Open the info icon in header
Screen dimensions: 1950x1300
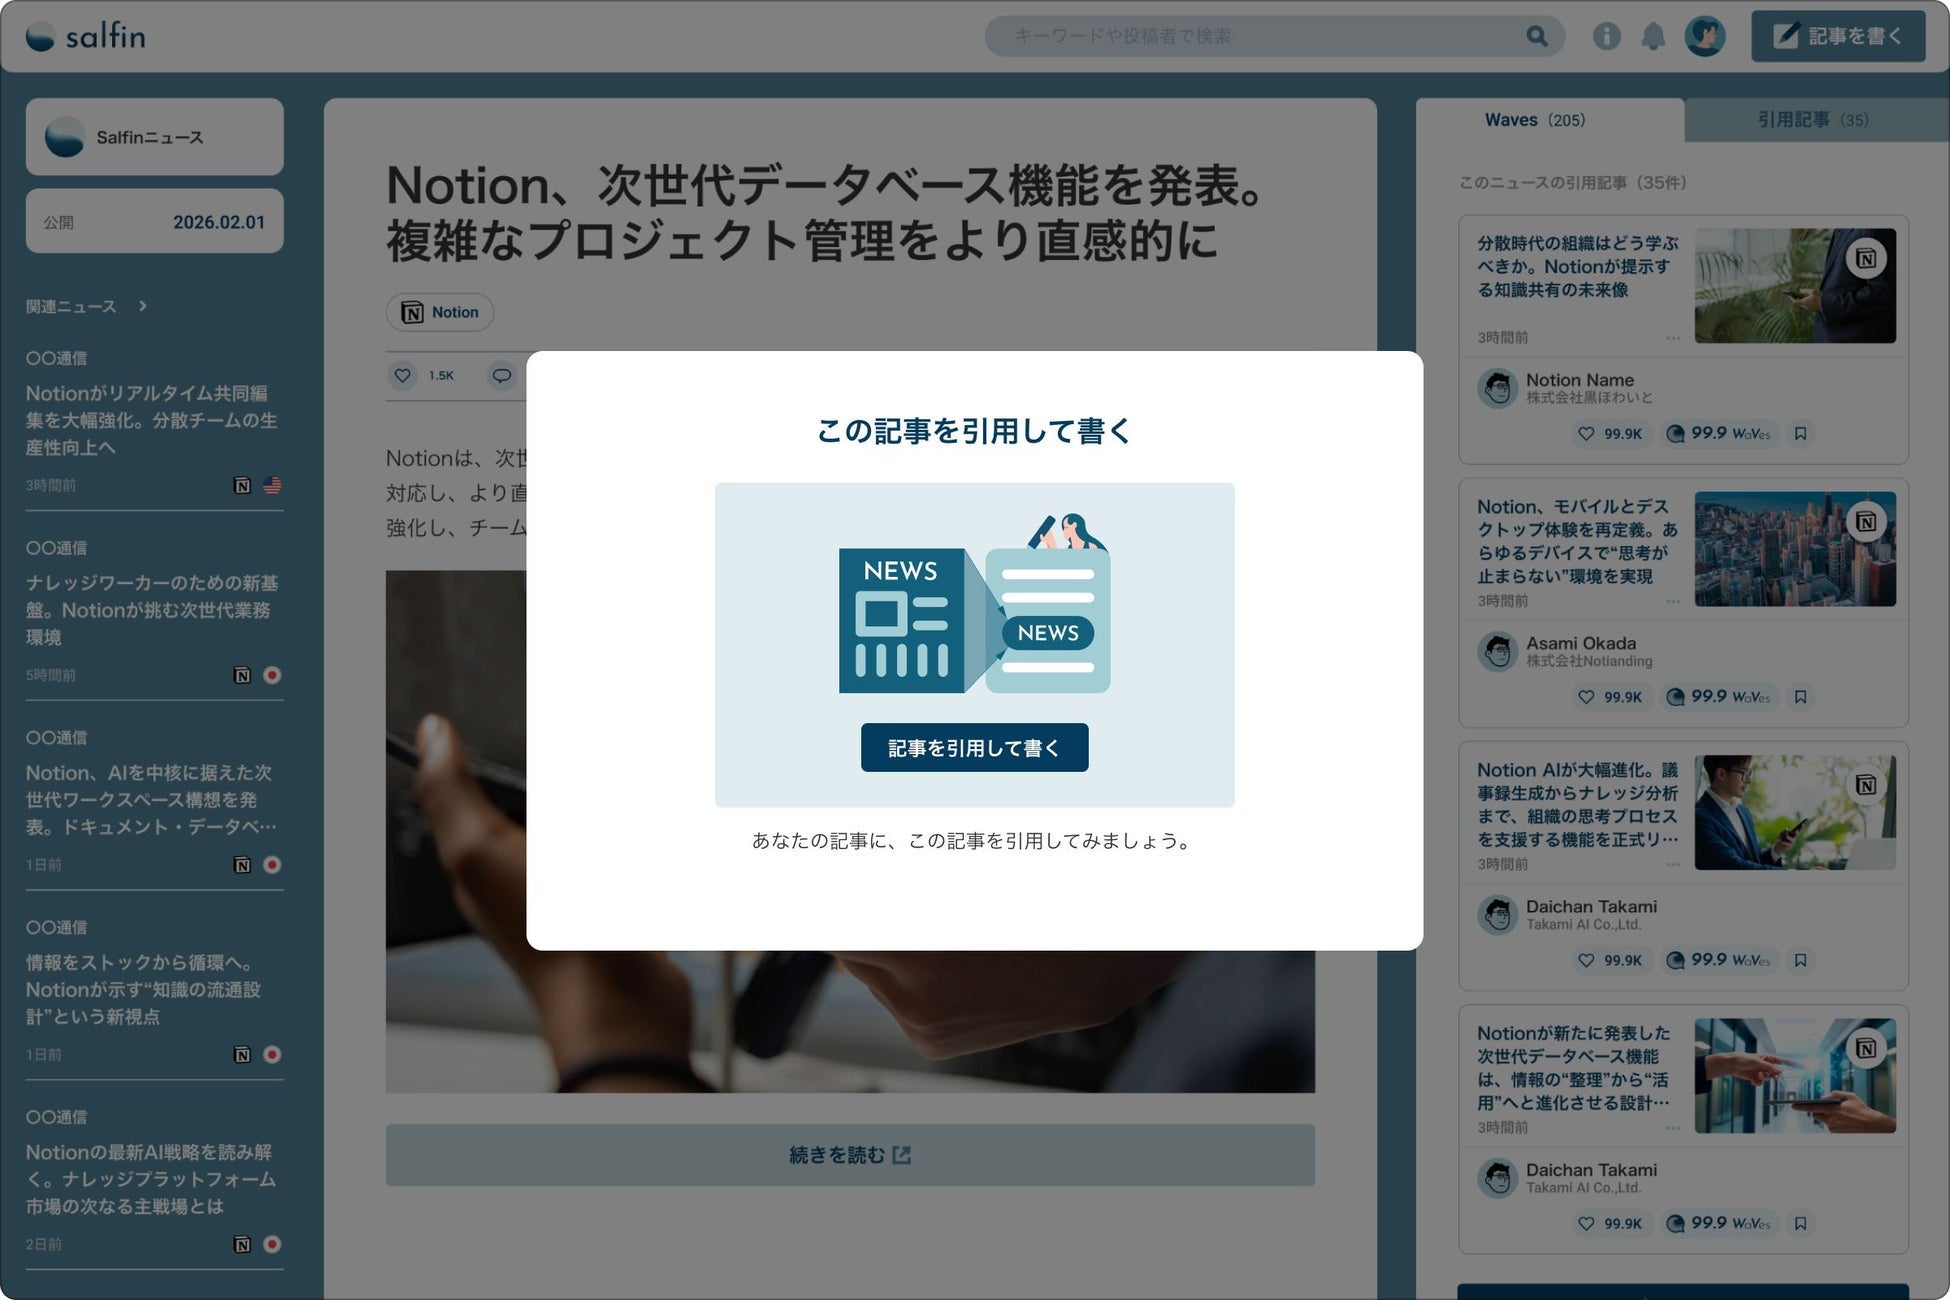(x=1606, y=37)
